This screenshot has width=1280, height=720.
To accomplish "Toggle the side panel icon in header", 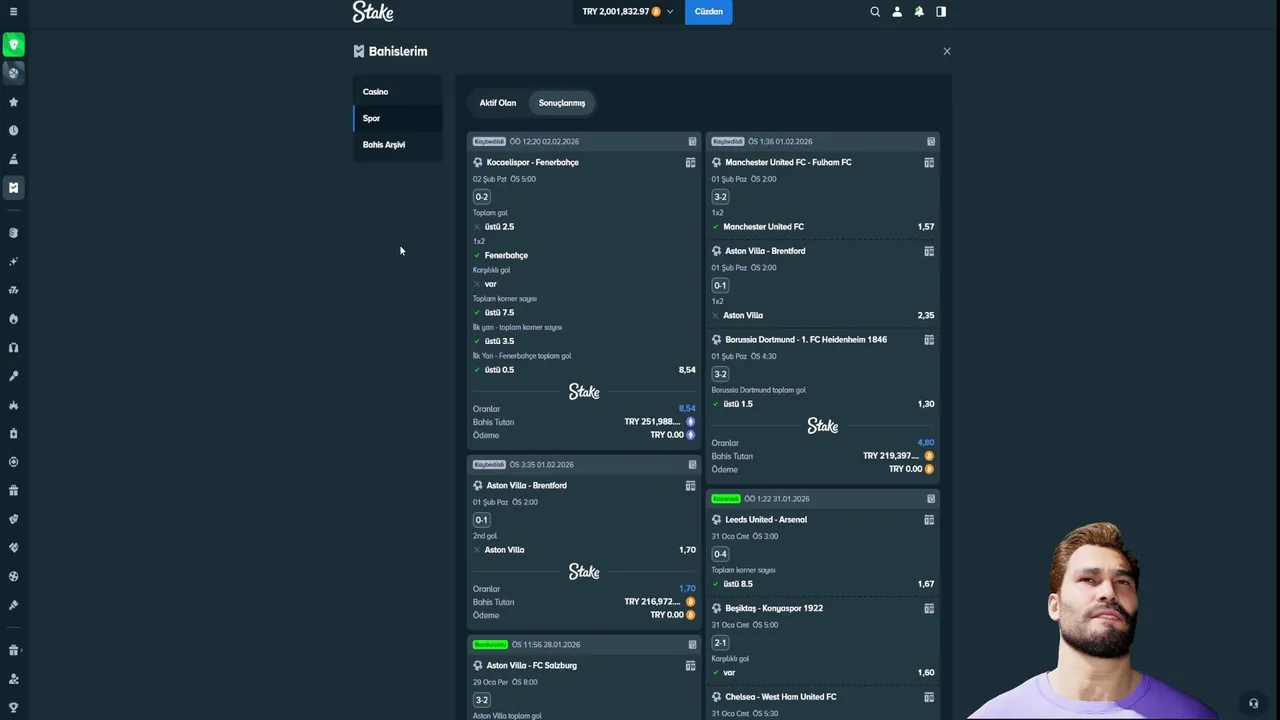I will click(x=941, y=12).
